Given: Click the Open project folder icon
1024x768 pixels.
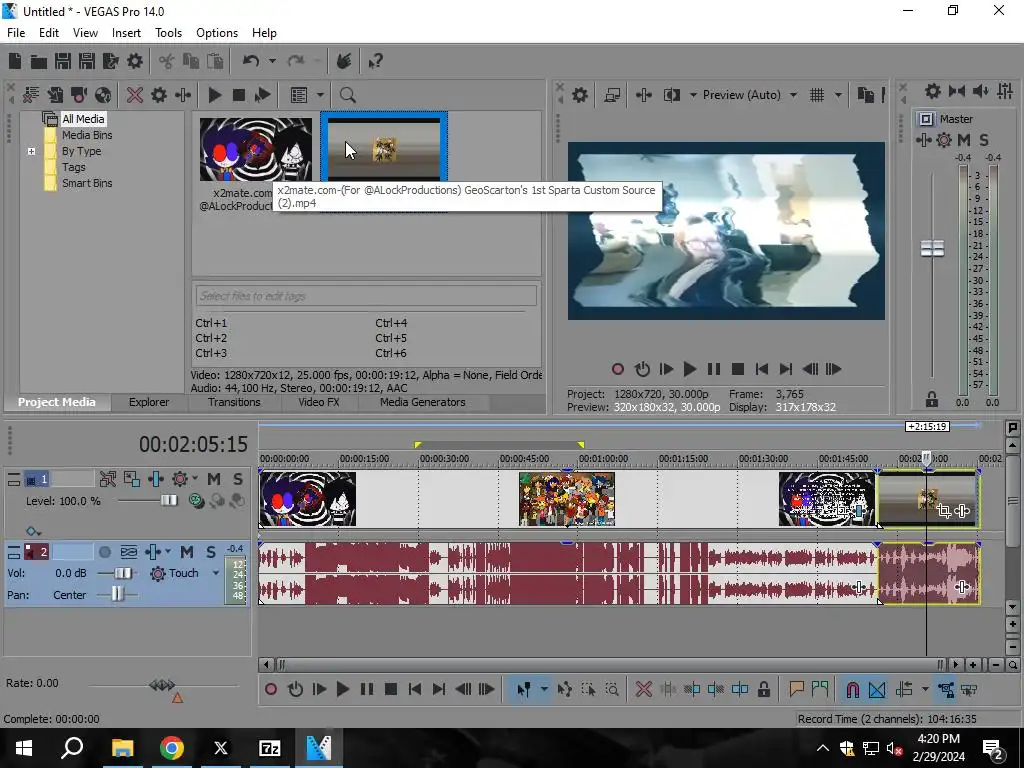Looking at the screenshot, I should pos(39,61).
